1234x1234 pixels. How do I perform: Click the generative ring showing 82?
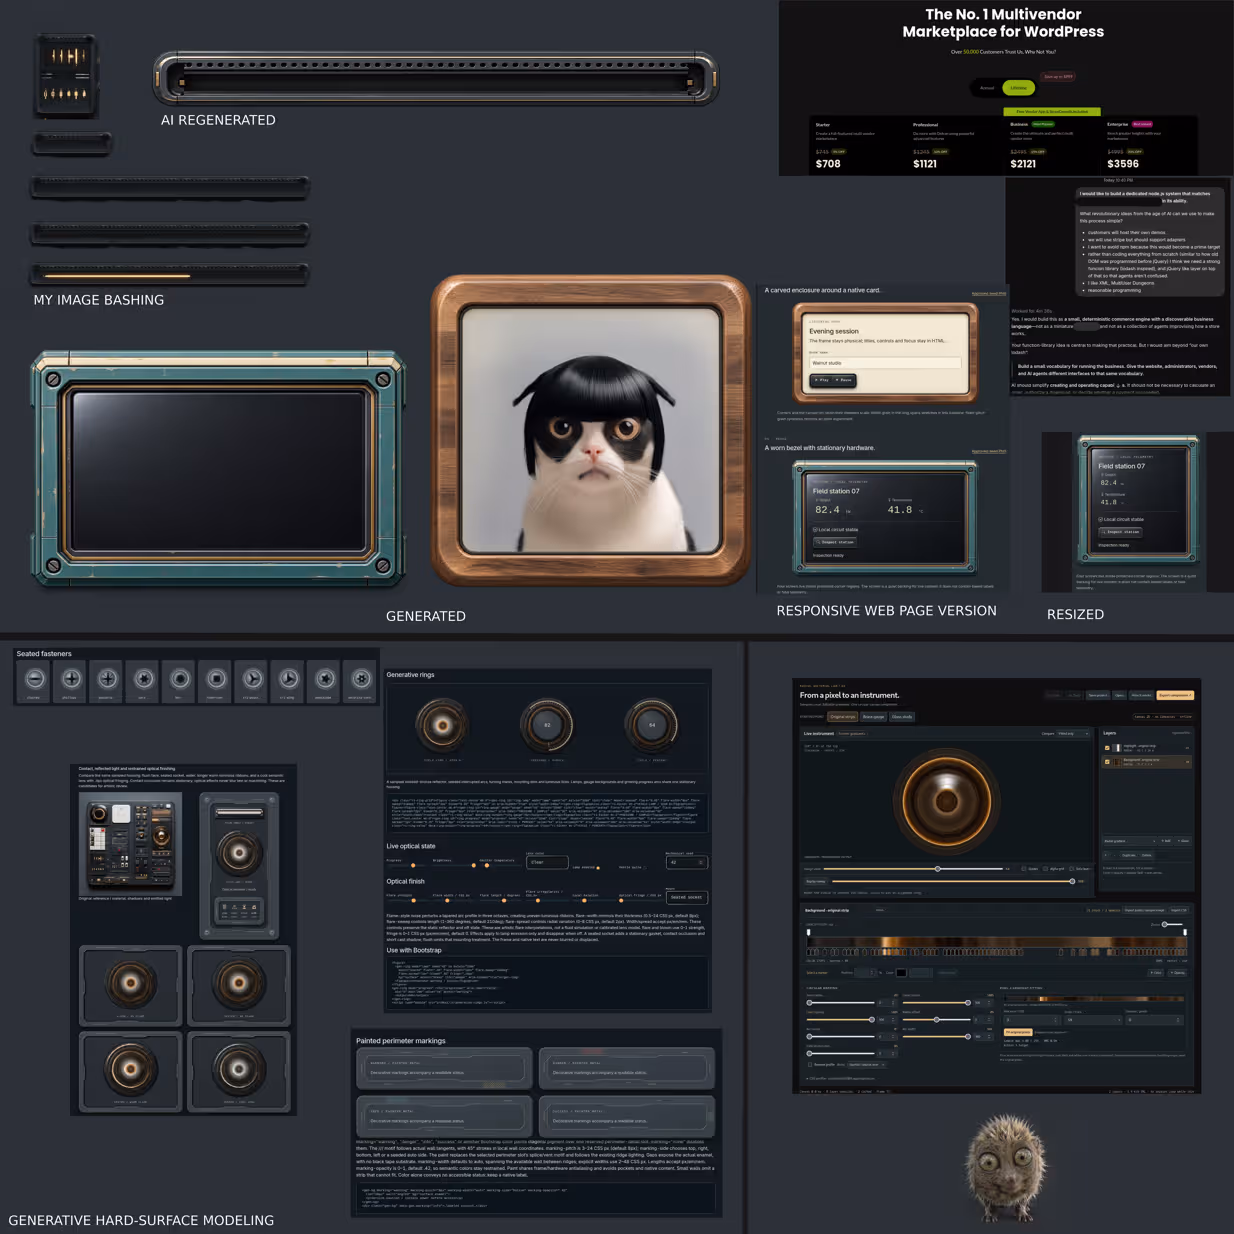point(547,725)
